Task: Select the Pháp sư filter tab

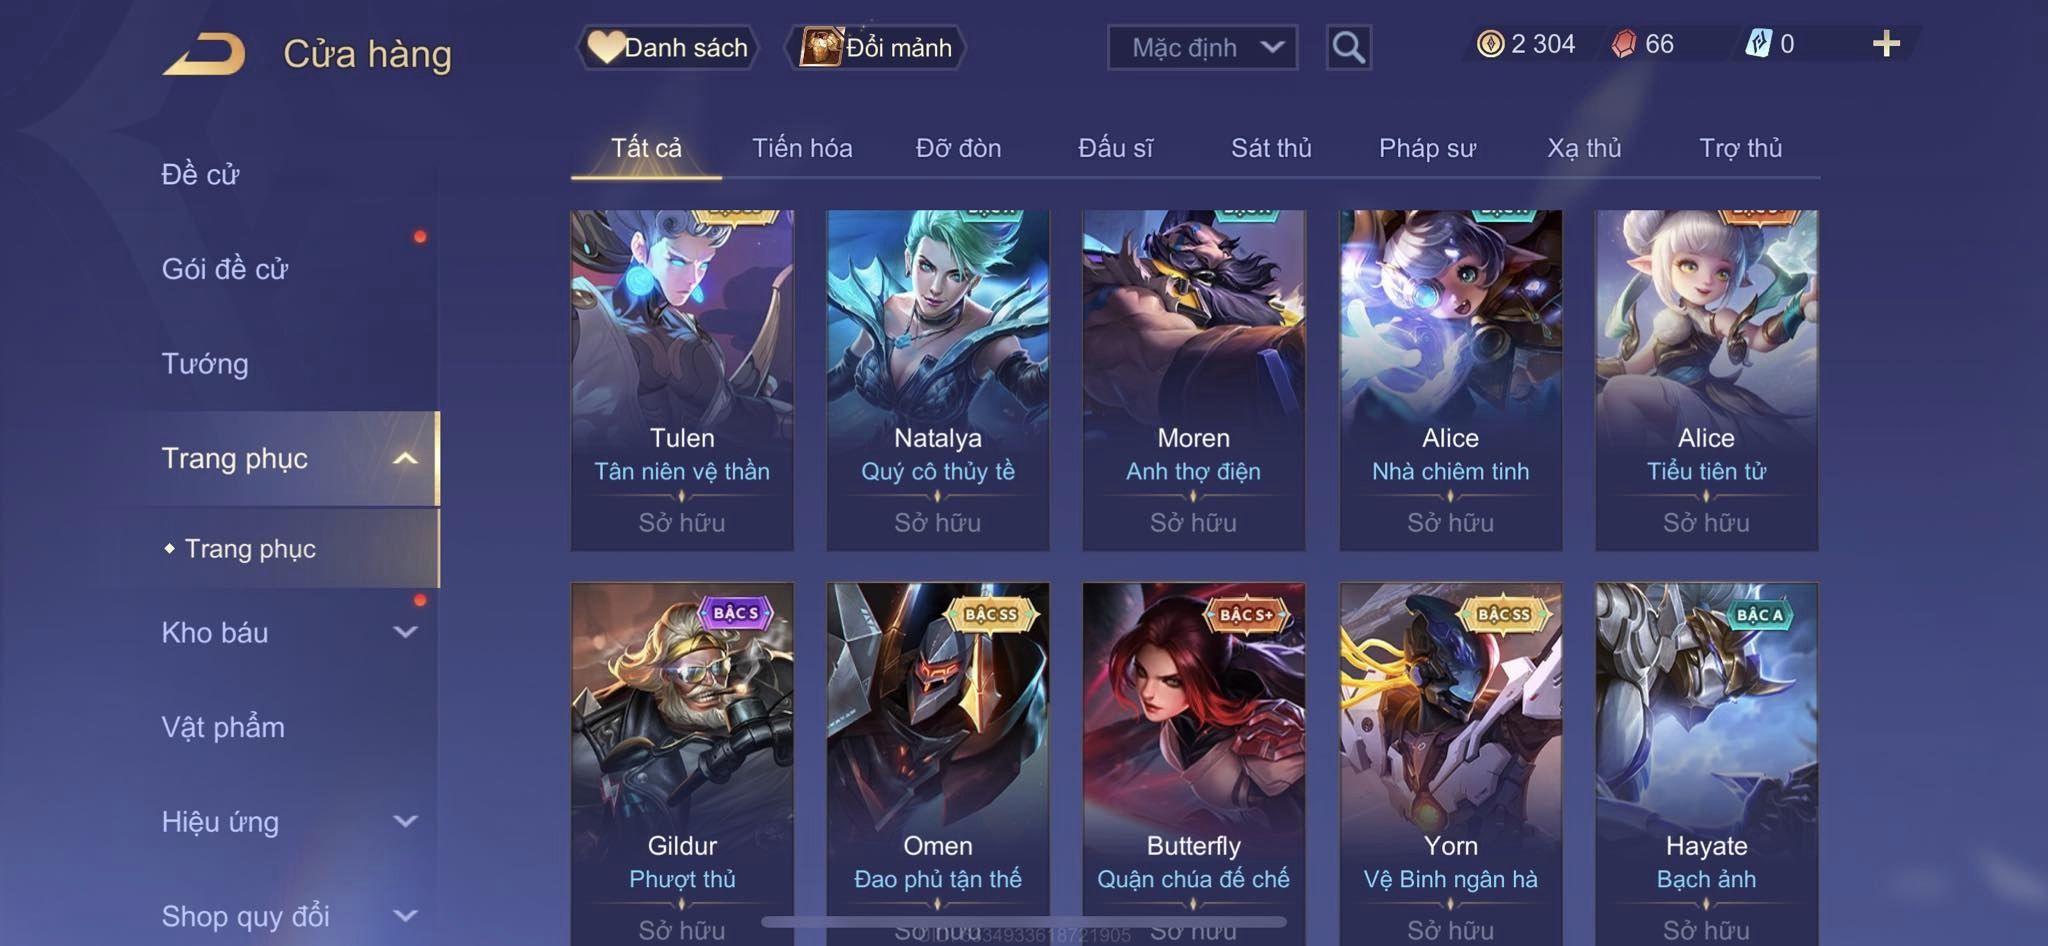Action: (1427, 148)
